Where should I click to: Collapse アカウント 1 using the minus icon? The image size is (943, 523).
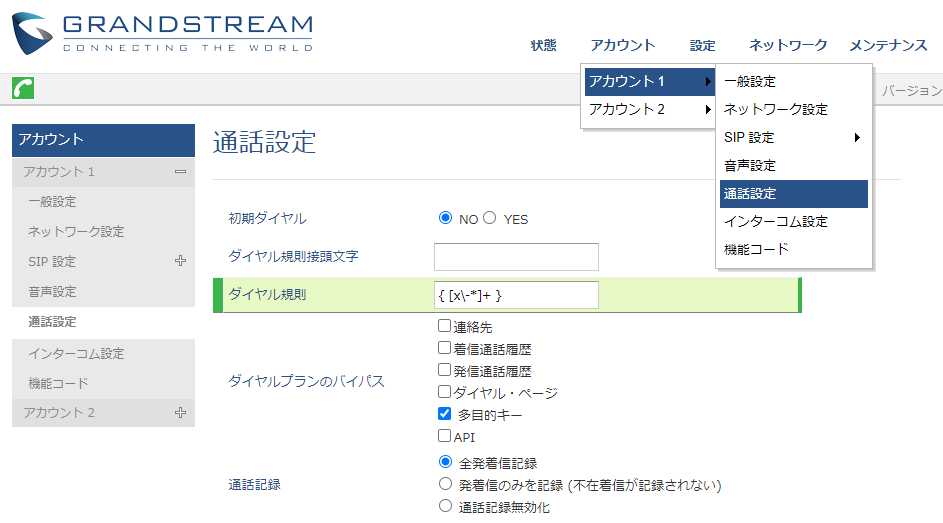(x=180, y=172)
